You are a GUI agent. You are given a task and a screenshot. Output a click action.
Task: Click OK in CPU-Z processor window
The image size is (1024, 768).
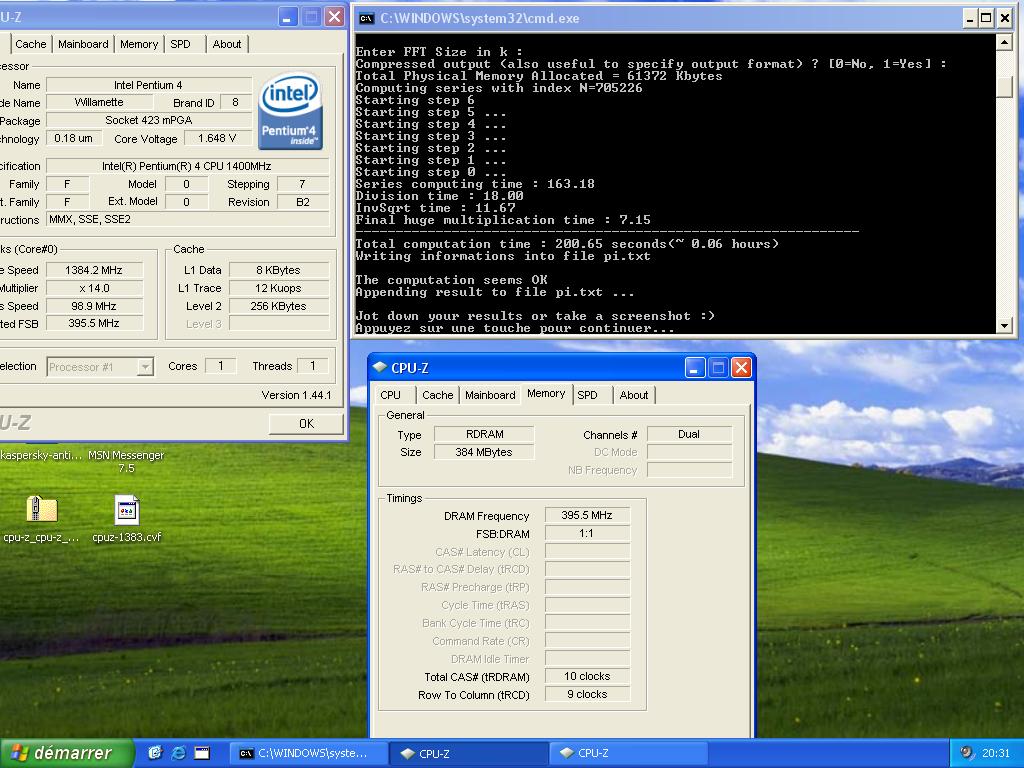click(306, 424)
